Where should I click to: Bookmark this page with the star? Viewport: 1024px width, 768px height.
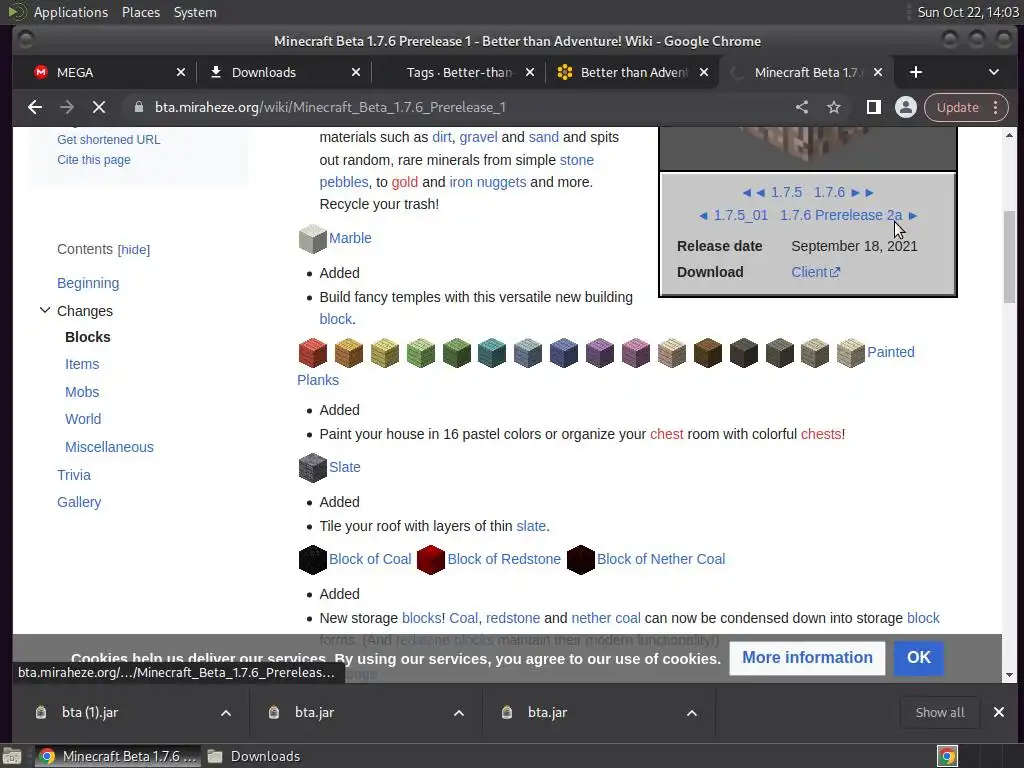[x=834, y=107]
